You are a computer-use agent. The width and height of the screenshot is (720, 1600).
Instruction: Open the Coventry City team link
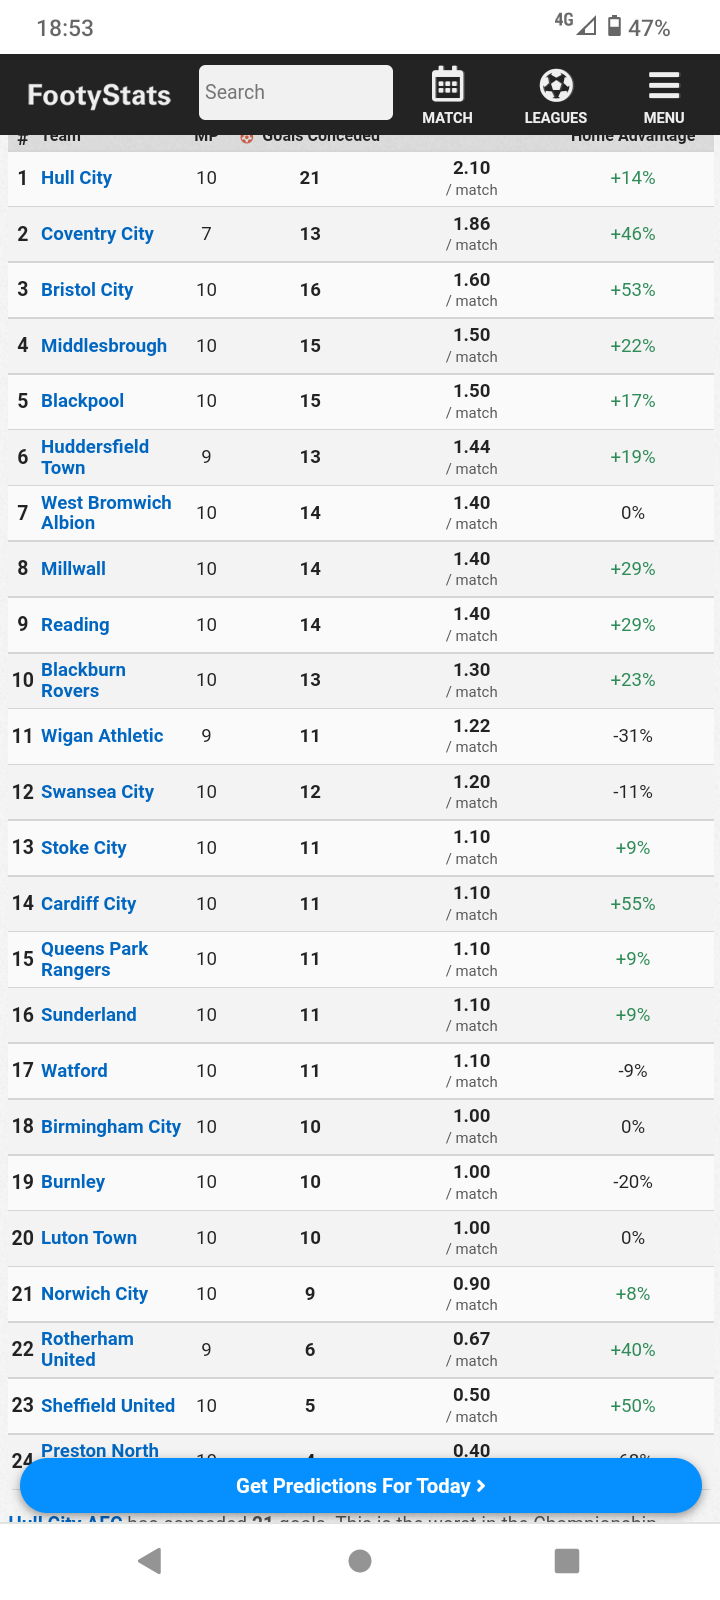(x=97, y=234)
